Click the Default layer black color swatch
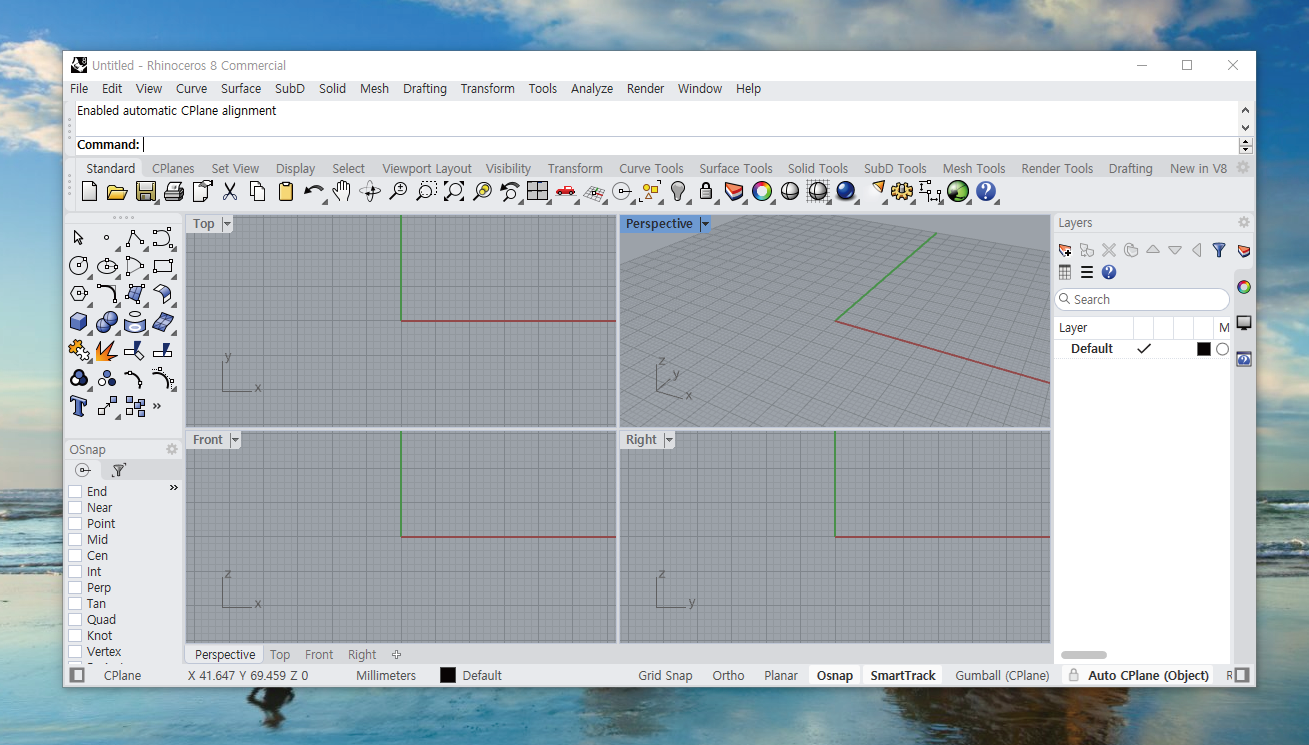Screen dimensions: 1309x745 (1204, 349)
